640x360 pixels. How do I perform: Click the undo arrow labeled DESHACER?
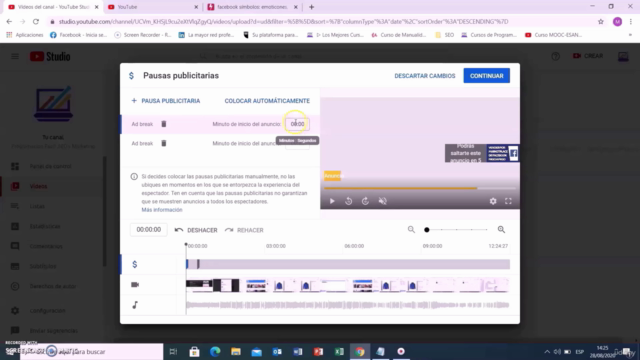196,230
